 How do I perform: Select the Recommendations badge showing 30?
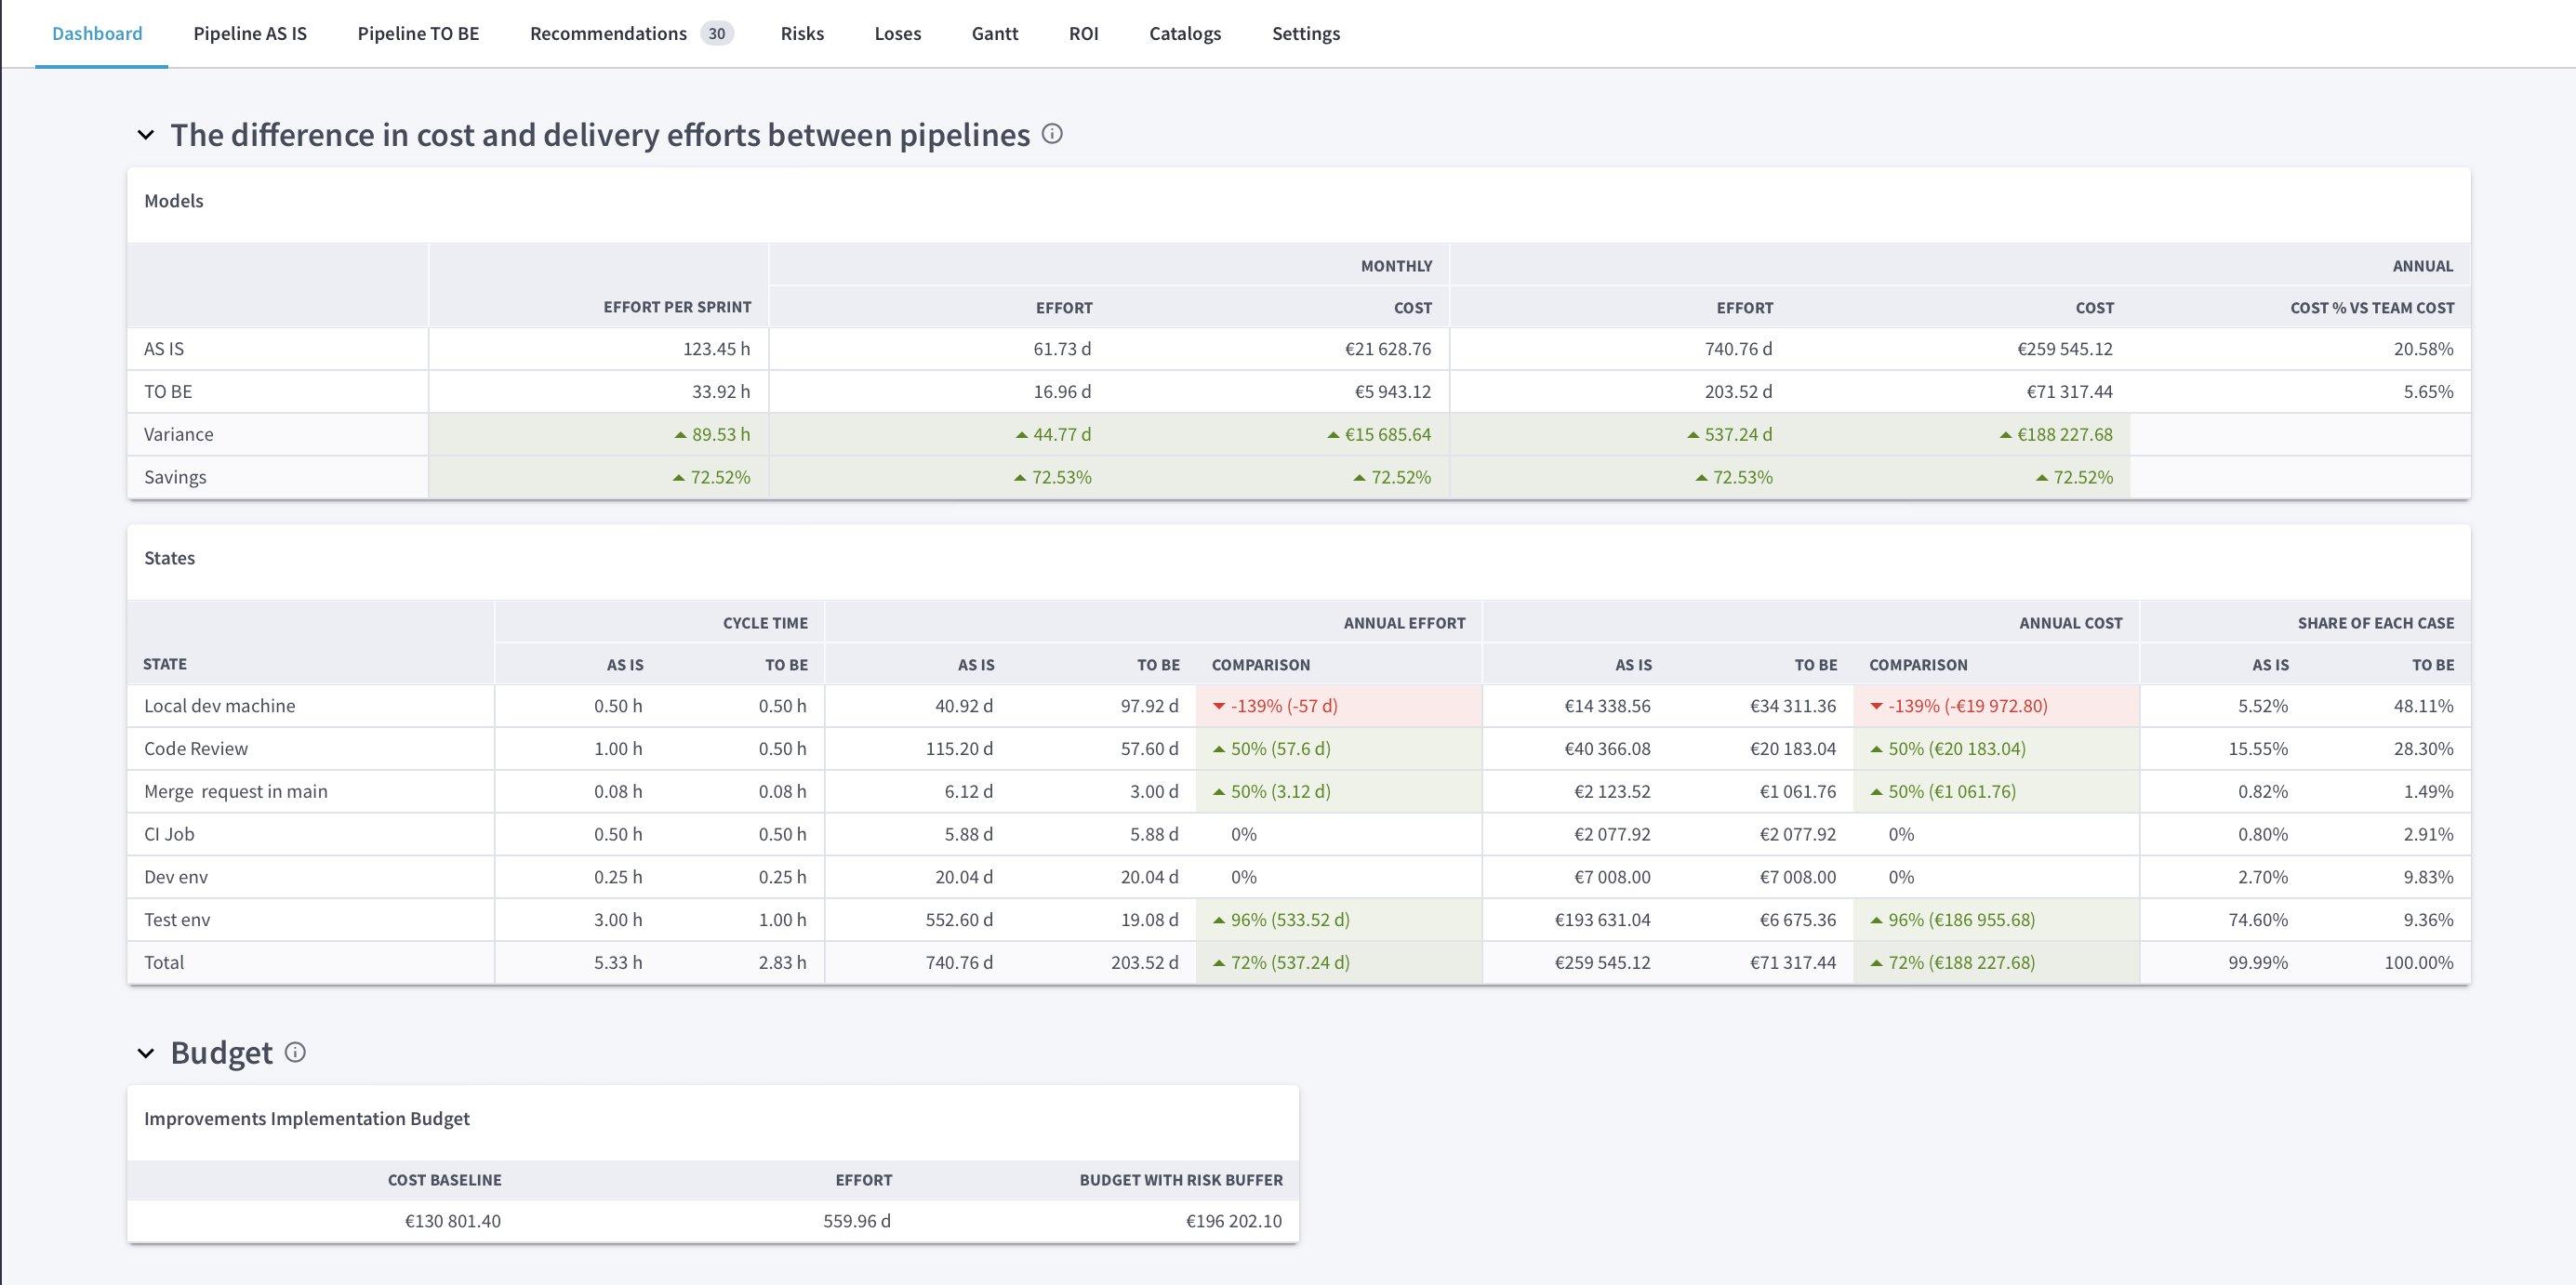point(716,33)
